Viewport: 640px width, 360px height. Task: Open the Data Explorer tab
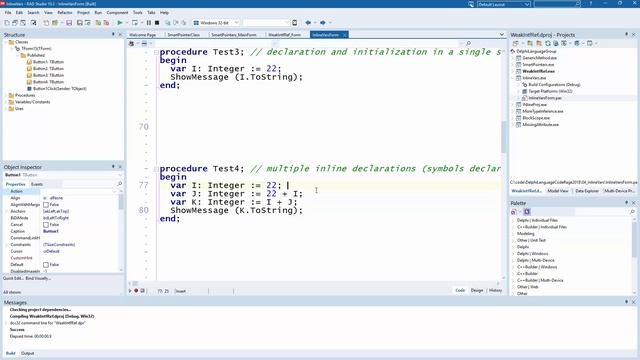click(587, 191)
